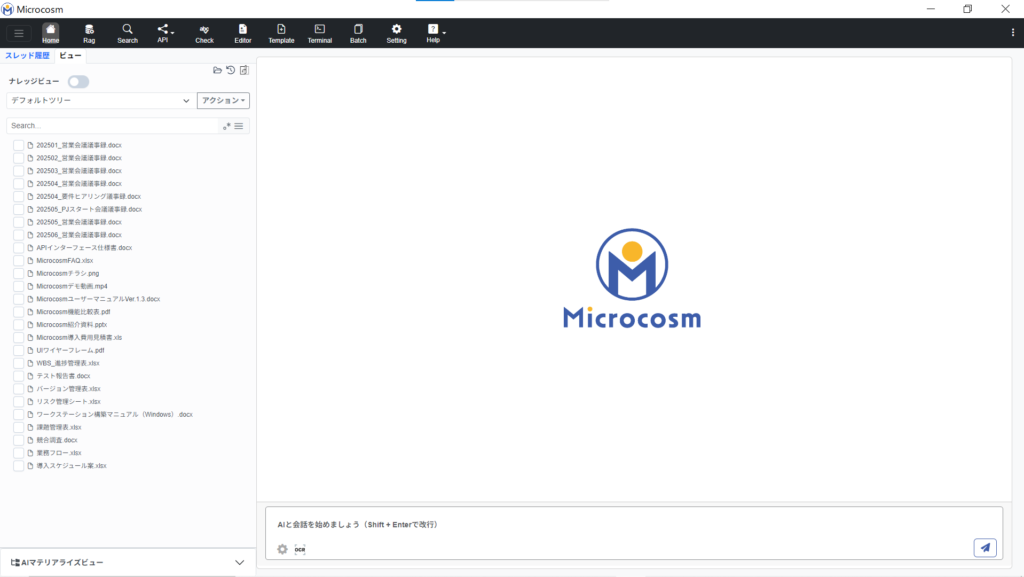This screenshot has width=1024, height=577.
Task: Go to the Home toolbar icon
Action: pos(50,33)
